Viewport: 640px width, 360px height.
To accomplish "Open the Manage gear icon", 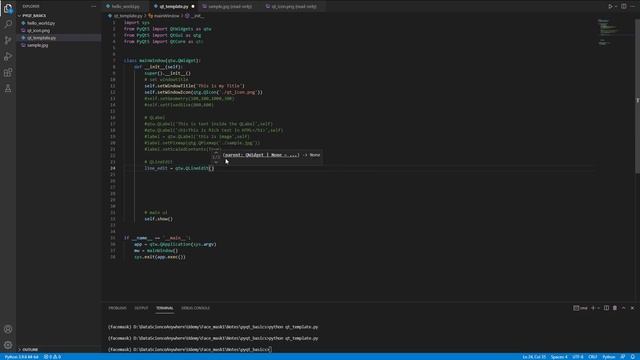I will point(8,345).
